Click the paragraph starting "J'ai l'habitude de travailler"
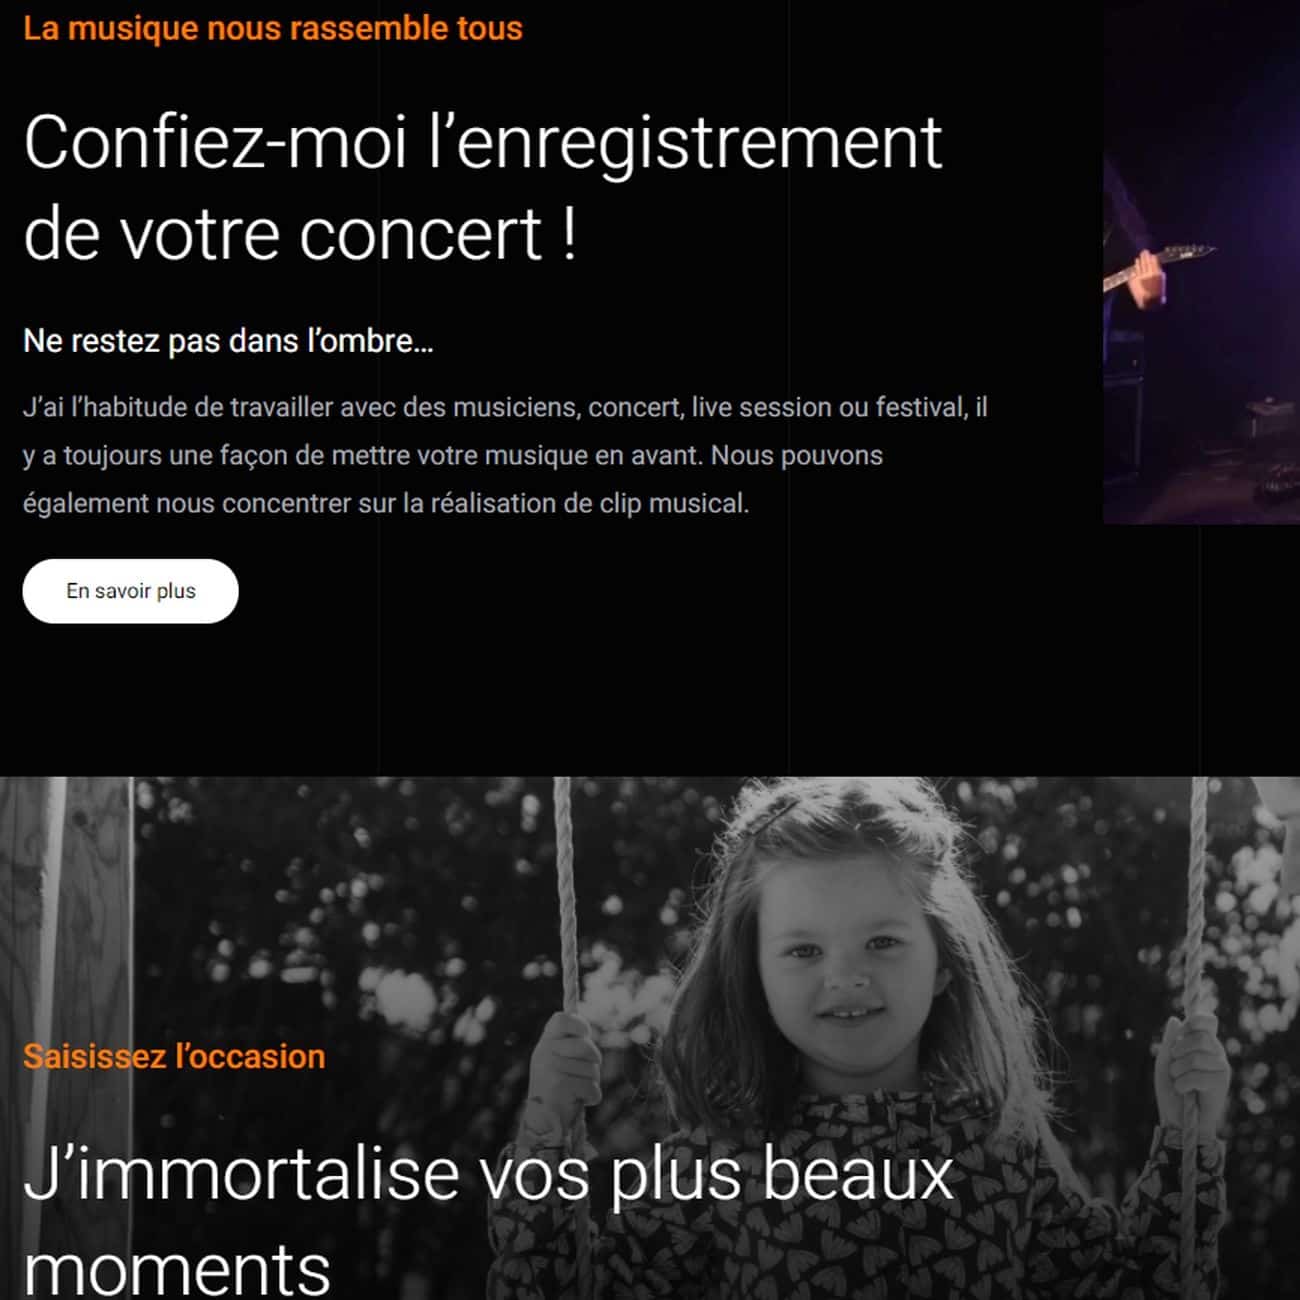 505,455
